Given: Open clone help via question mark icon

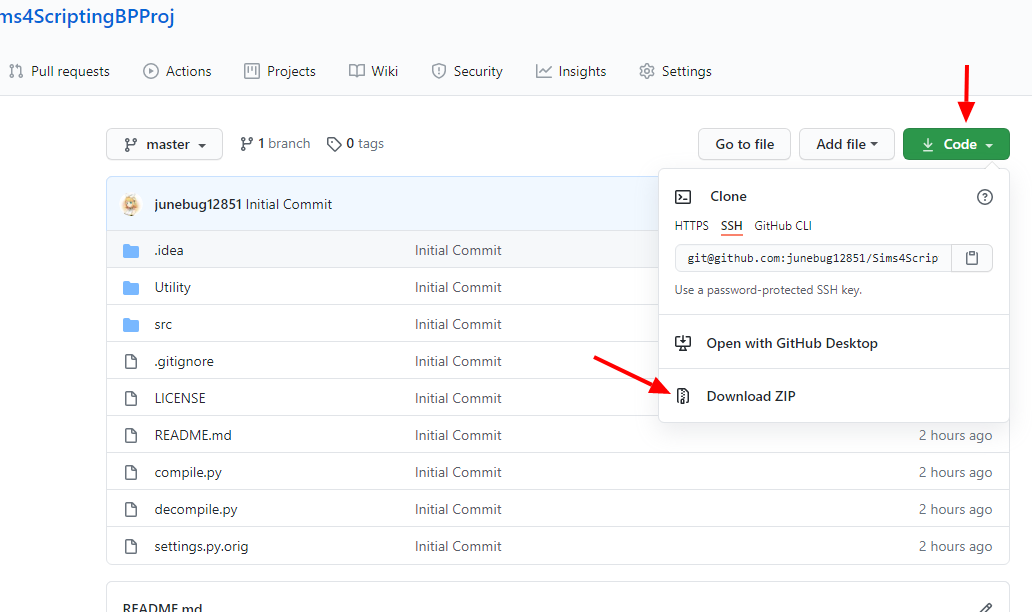Looking at the screenshot, I should tap(984, 197).
